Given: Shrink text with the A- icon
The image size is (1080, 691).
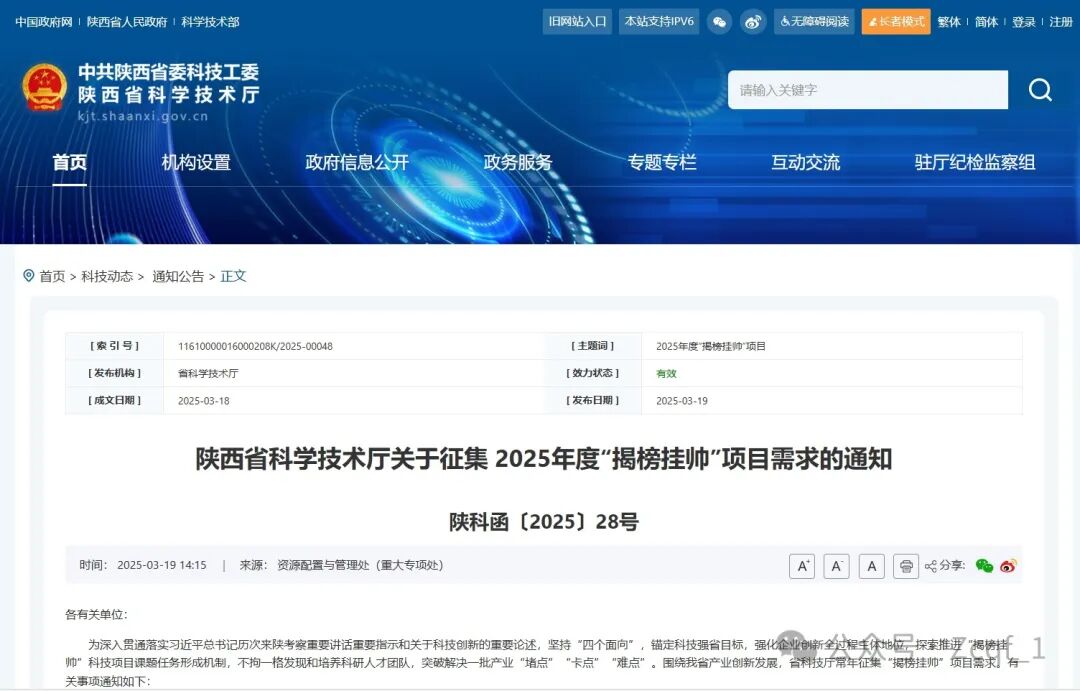Looking at the screenshot, I should (836, 566).
